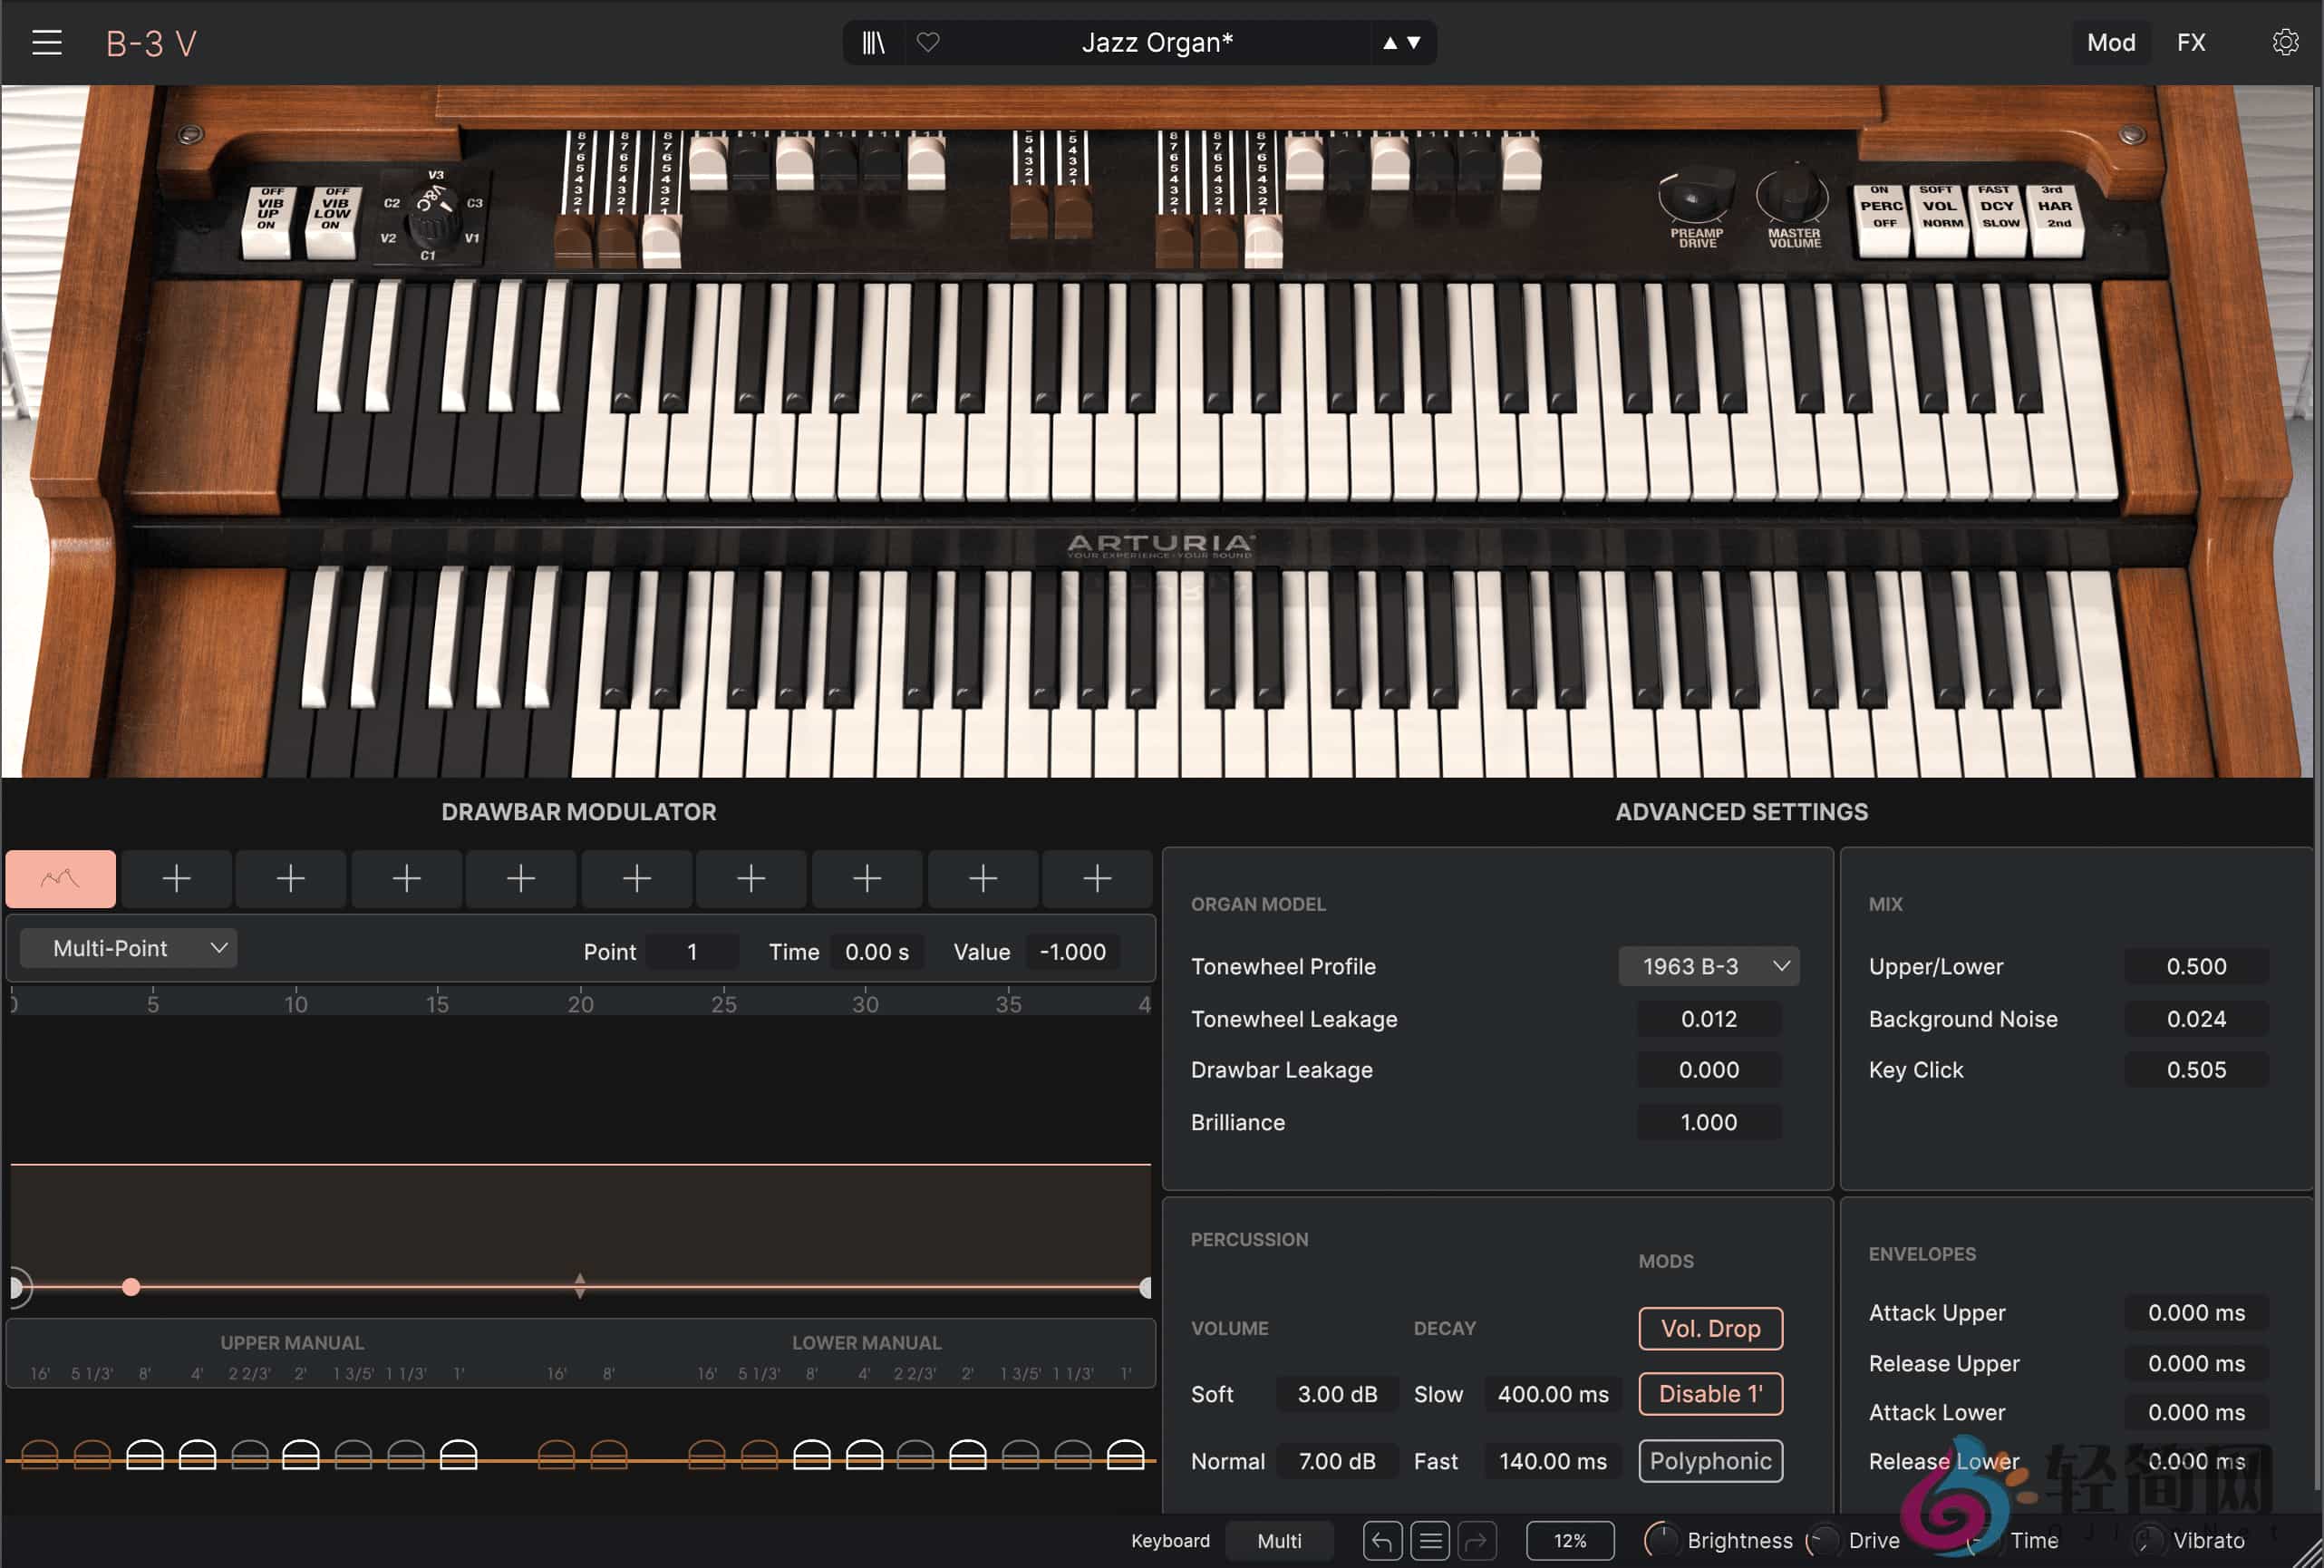
Task: Click the Disable 1' button
Action: (1710, 1393)
